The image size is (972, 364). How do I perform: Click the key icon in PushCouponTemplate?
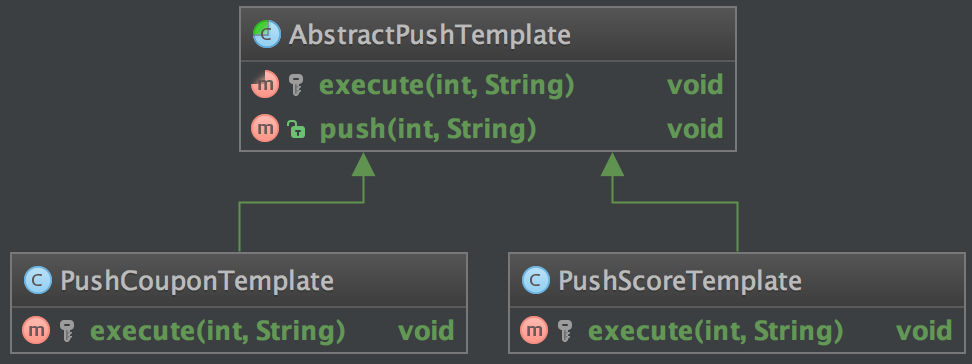(68, 331)
